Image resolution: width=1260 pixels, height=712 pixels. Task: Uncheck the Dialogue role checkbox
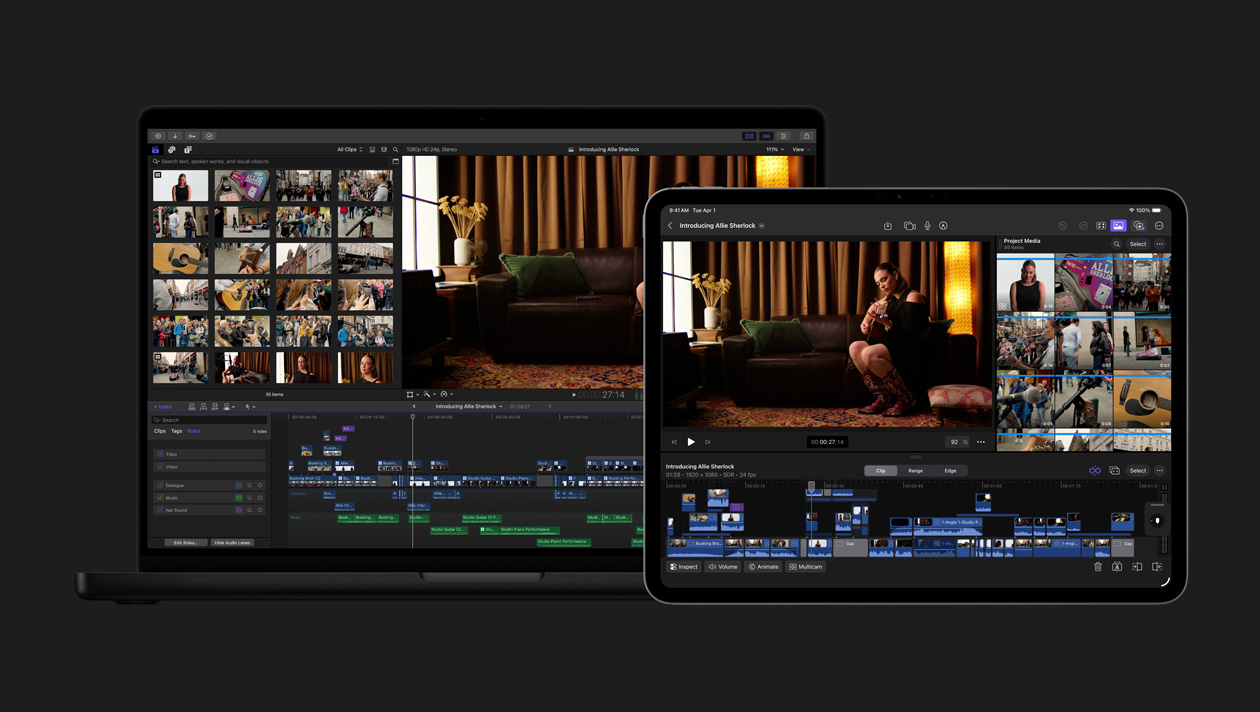click(160, 485)
